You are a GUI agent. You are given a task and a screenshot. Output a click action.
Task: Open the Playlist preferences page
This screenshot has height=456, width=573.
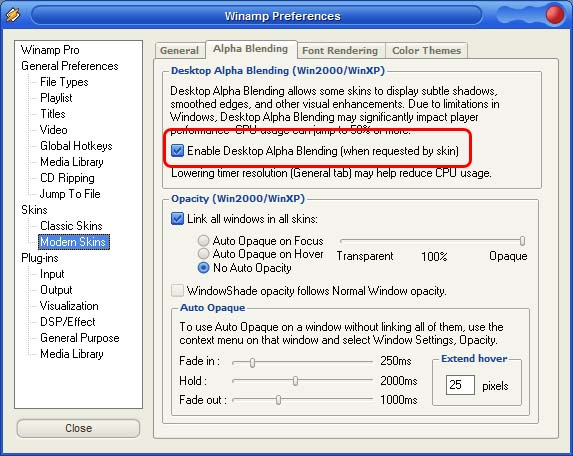56,98
